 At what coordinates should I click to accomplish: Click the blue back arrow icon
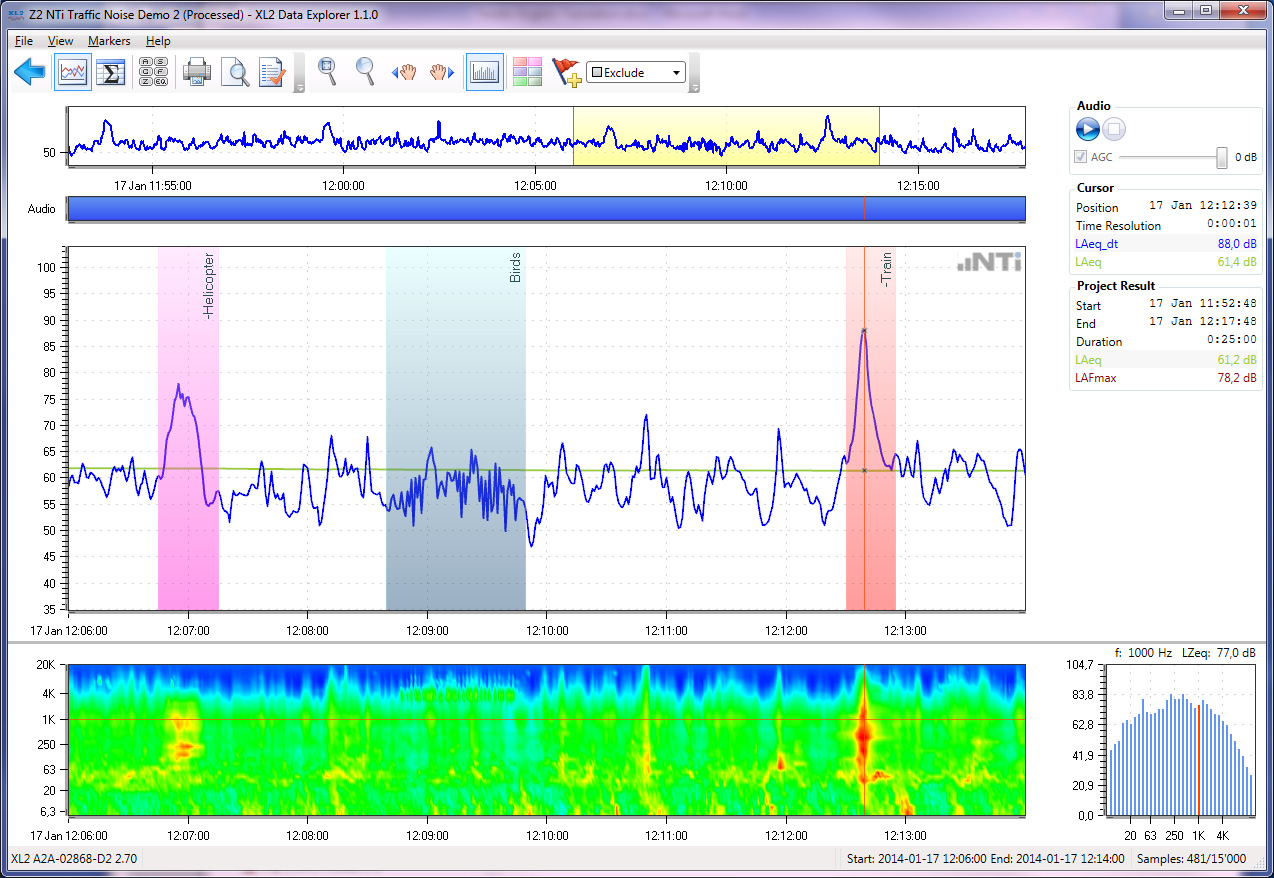click(30, 72)
